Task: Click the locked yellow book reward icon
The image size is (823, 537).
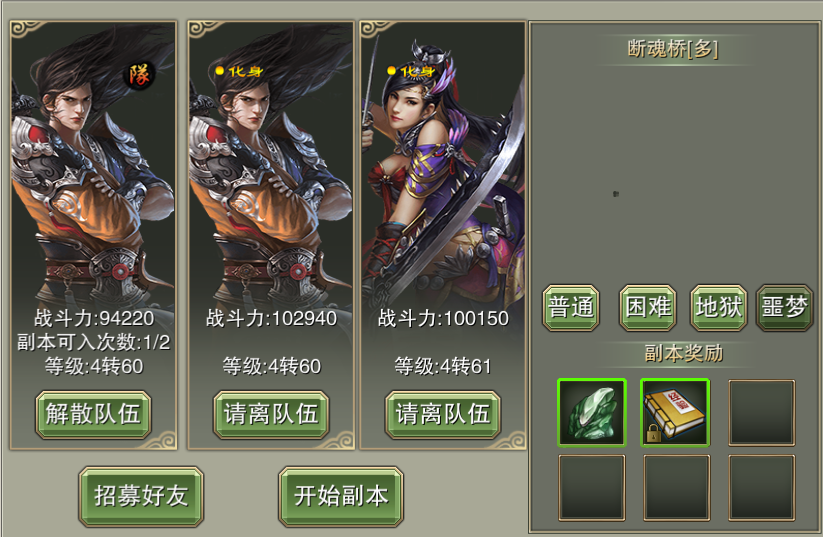Action: point(675,413)
